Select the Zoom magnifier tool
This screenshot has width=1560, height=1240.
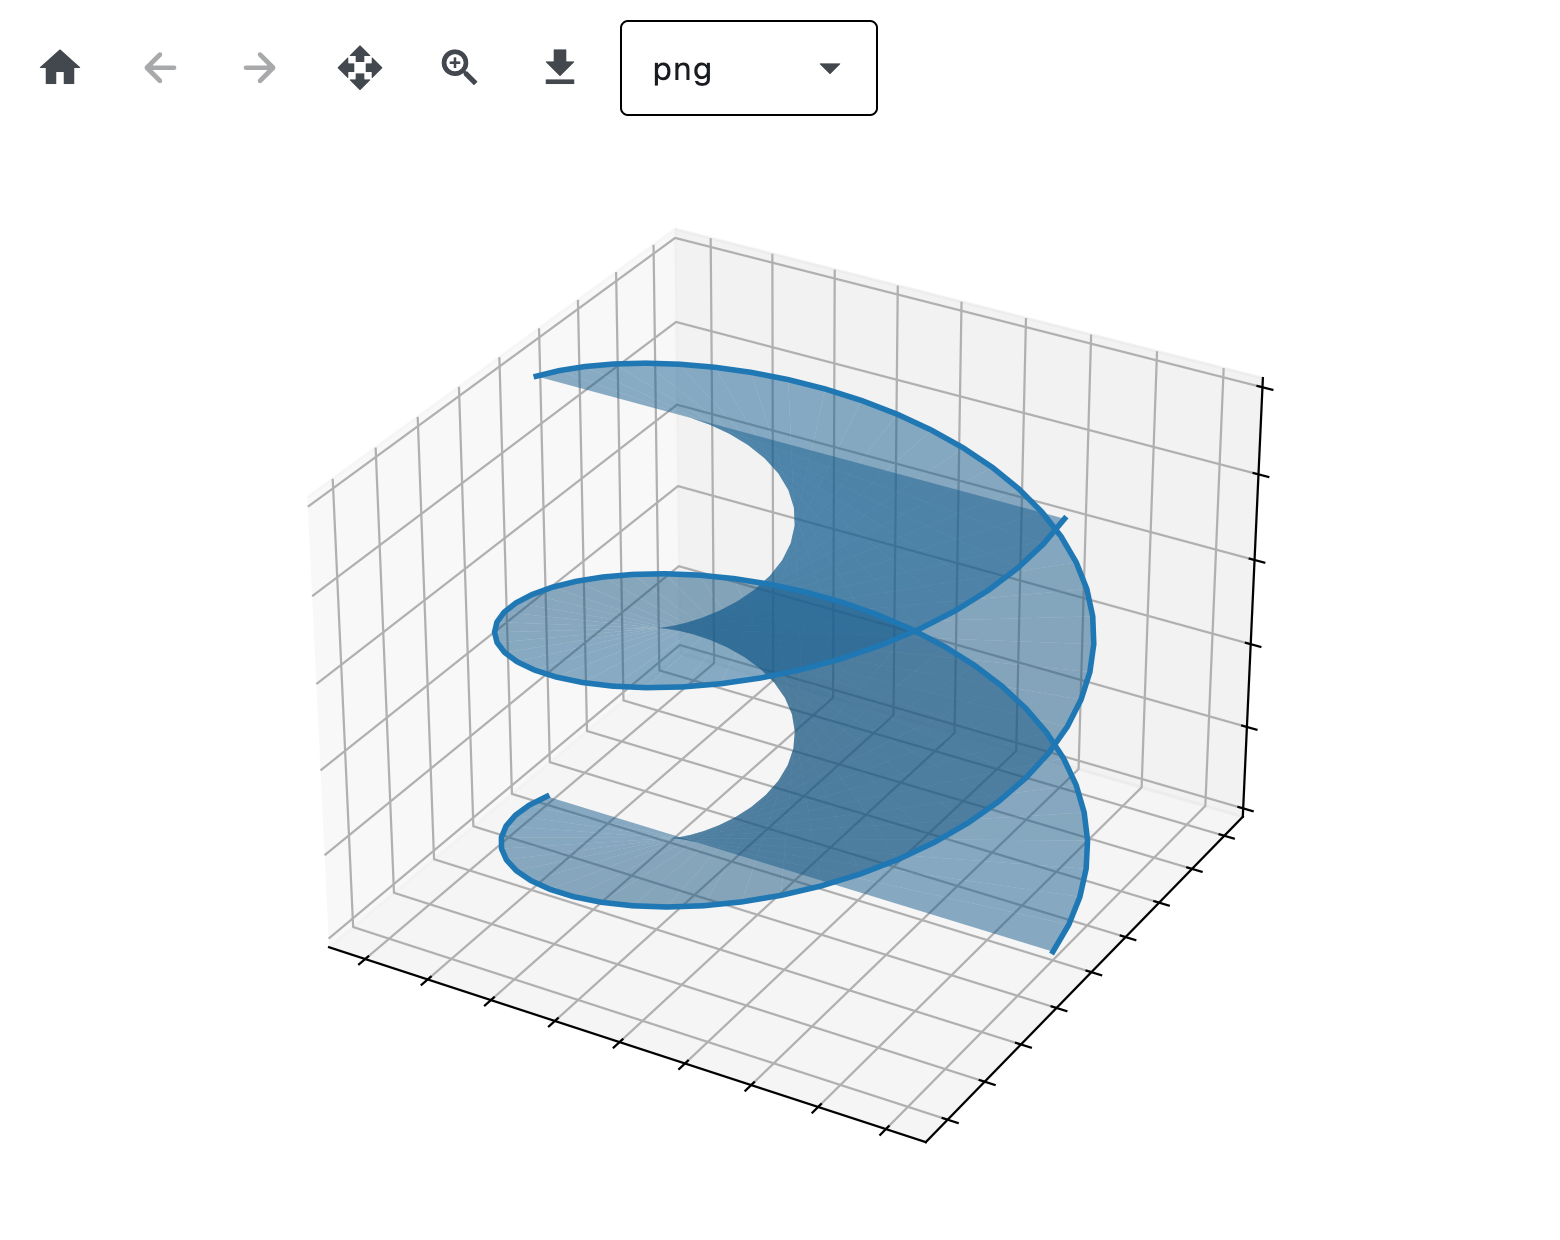coord(459,69)
